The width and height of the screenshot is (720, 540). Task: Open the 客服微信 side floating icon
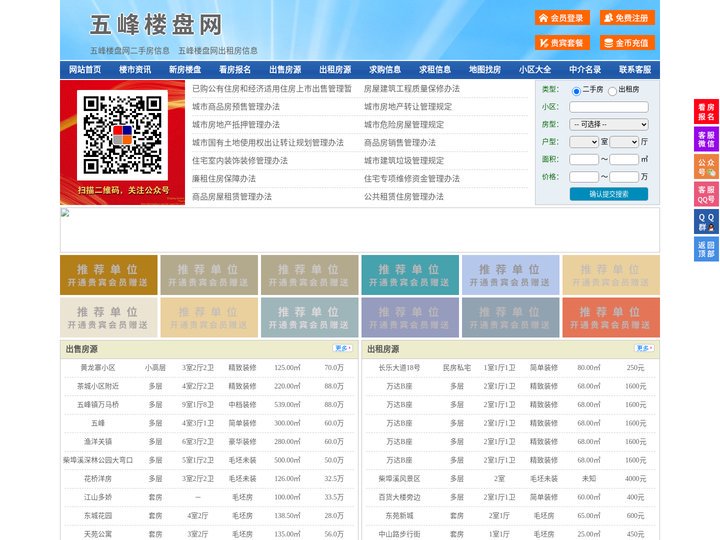point(706,139)
